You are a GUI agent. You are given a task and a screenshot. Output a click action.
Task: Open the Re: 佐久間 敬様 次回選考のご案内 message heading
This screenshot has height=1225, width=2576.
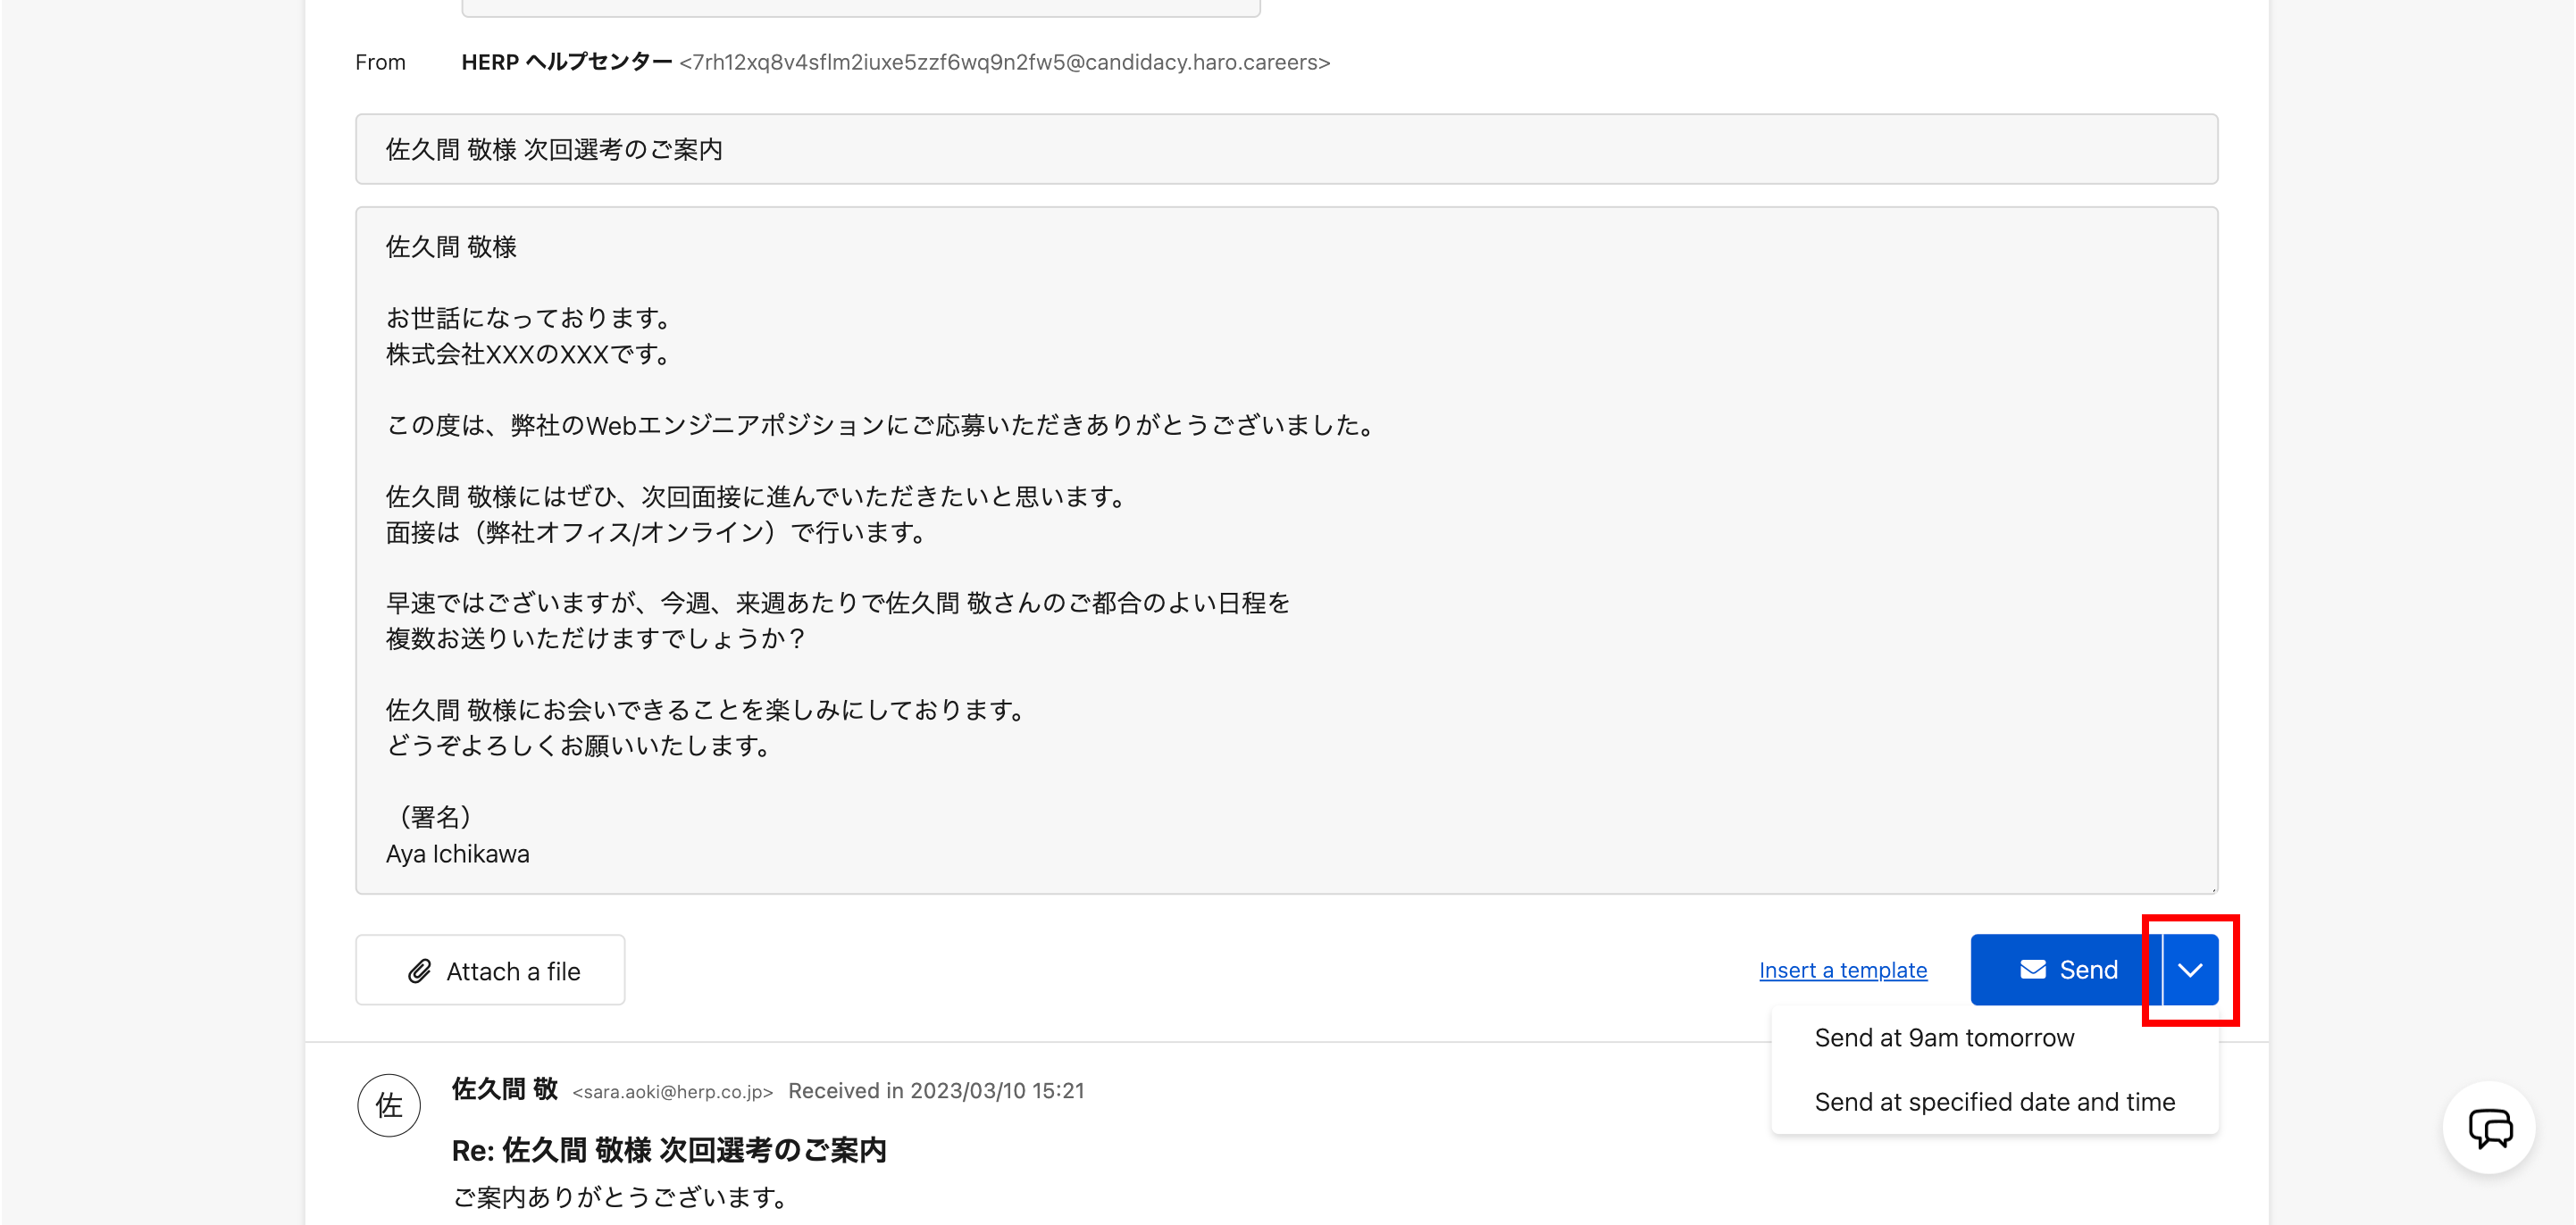[668, 1150]
